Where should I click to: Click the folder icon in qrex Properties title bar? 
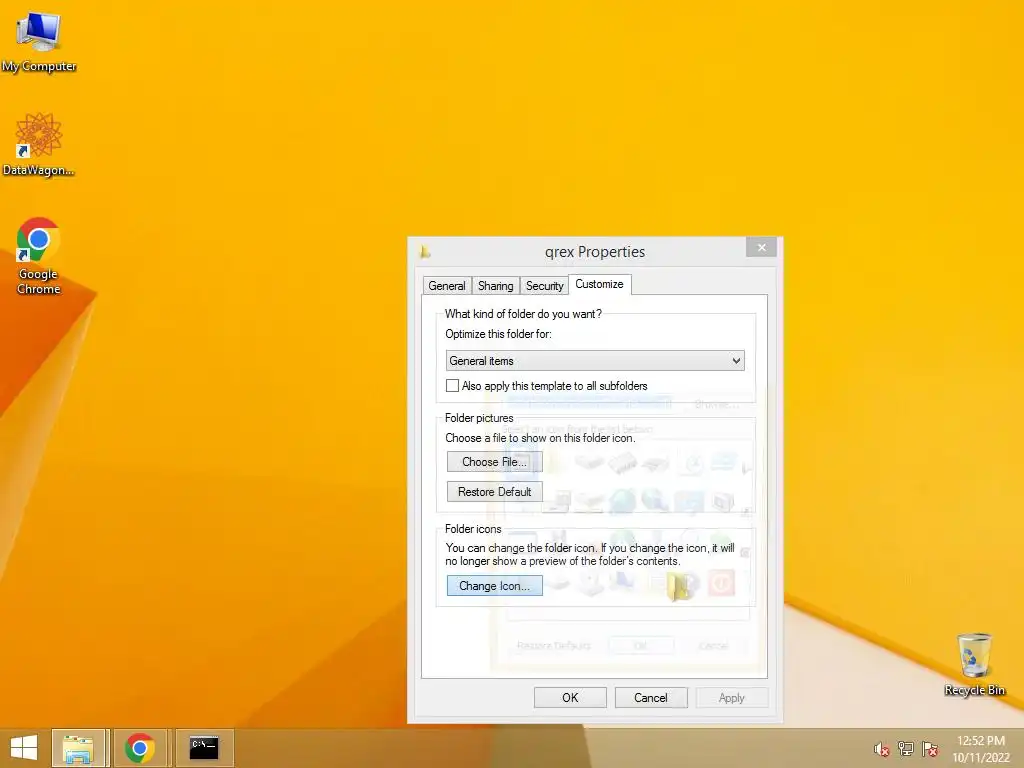[424, 252]
